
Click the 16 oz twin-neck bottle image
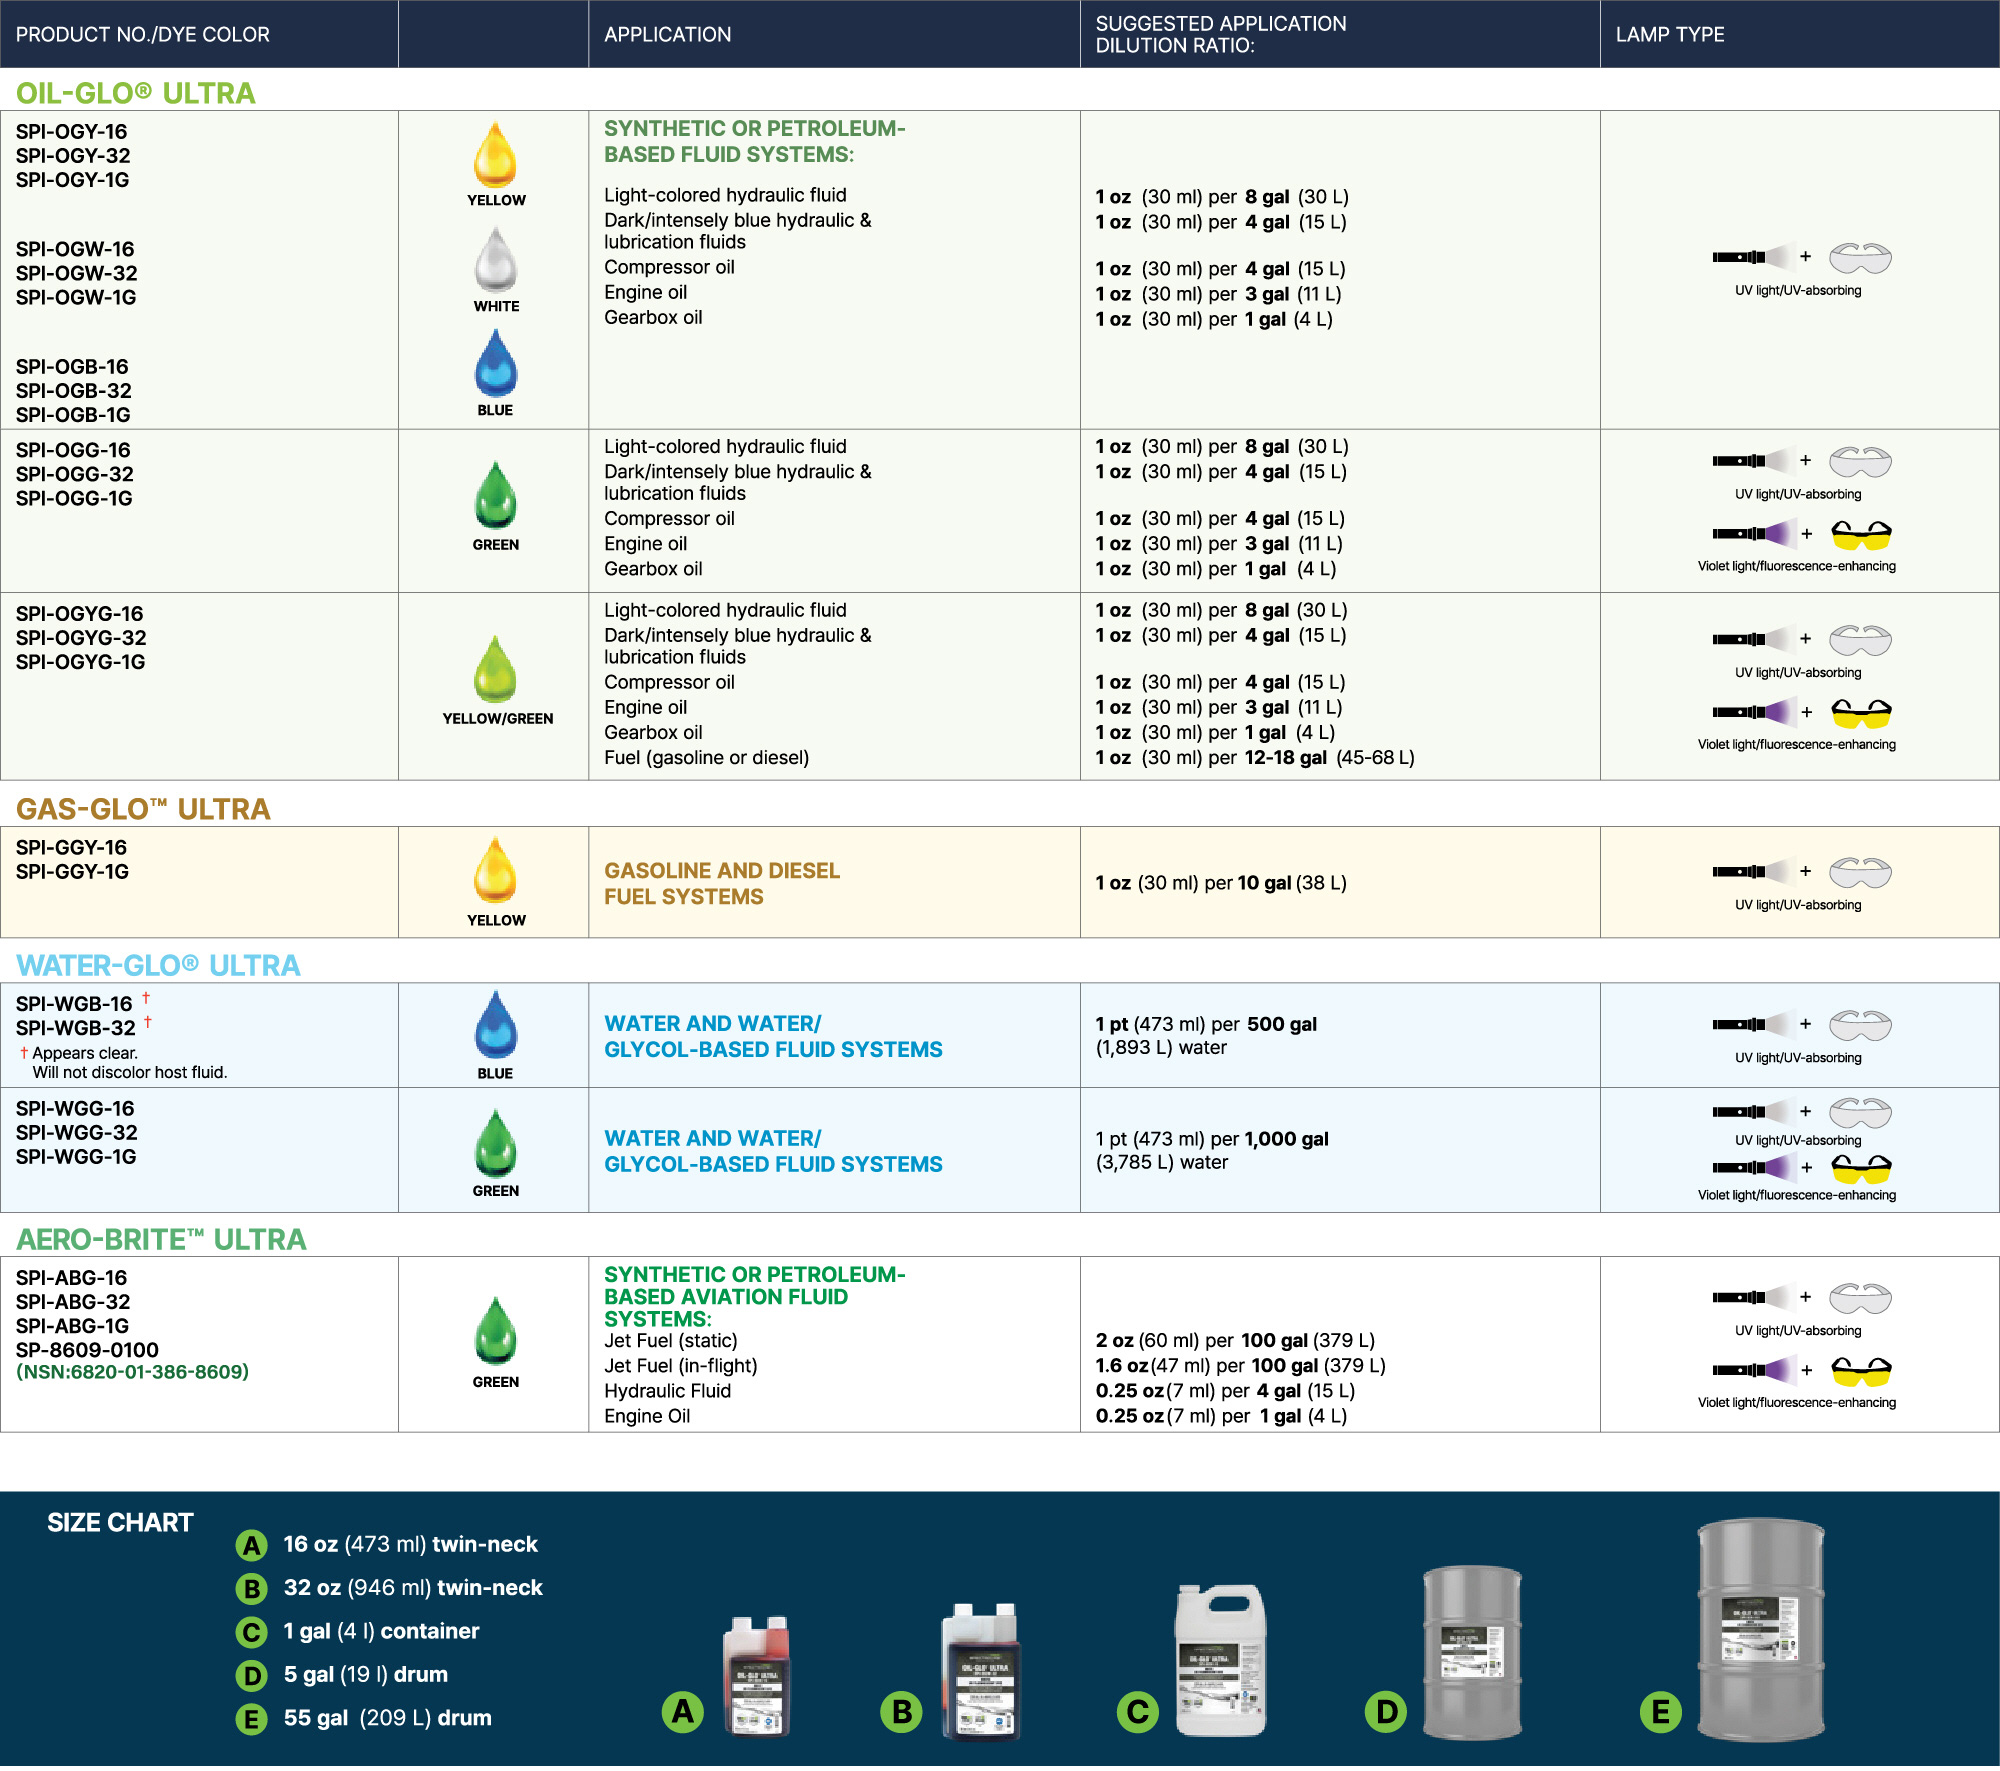pyautogui.click(x=757, y=1676)
